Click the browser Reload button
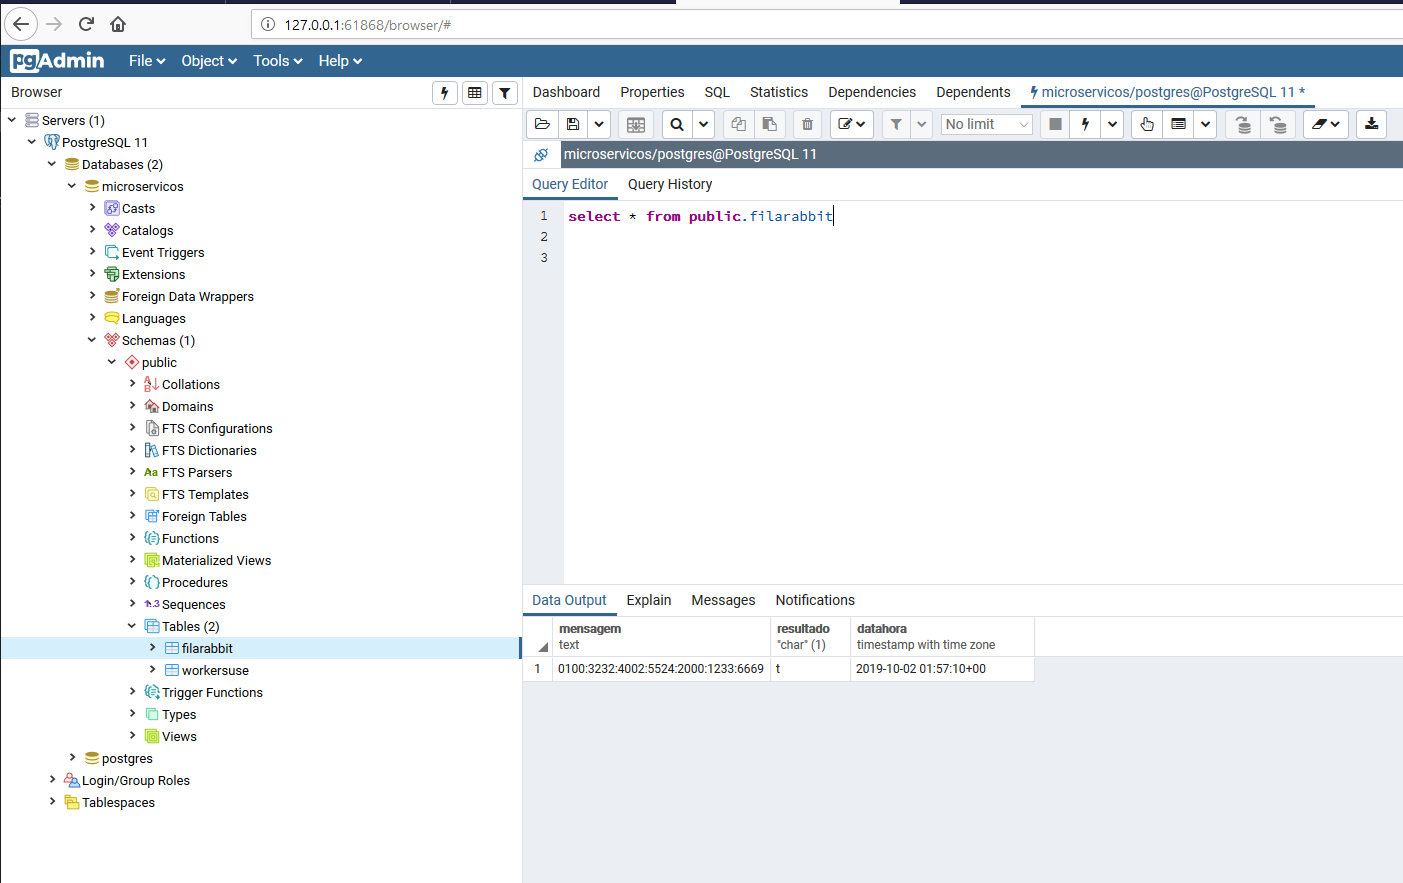Viewport: 1403px width, 883px height. (x=86, y=24)
